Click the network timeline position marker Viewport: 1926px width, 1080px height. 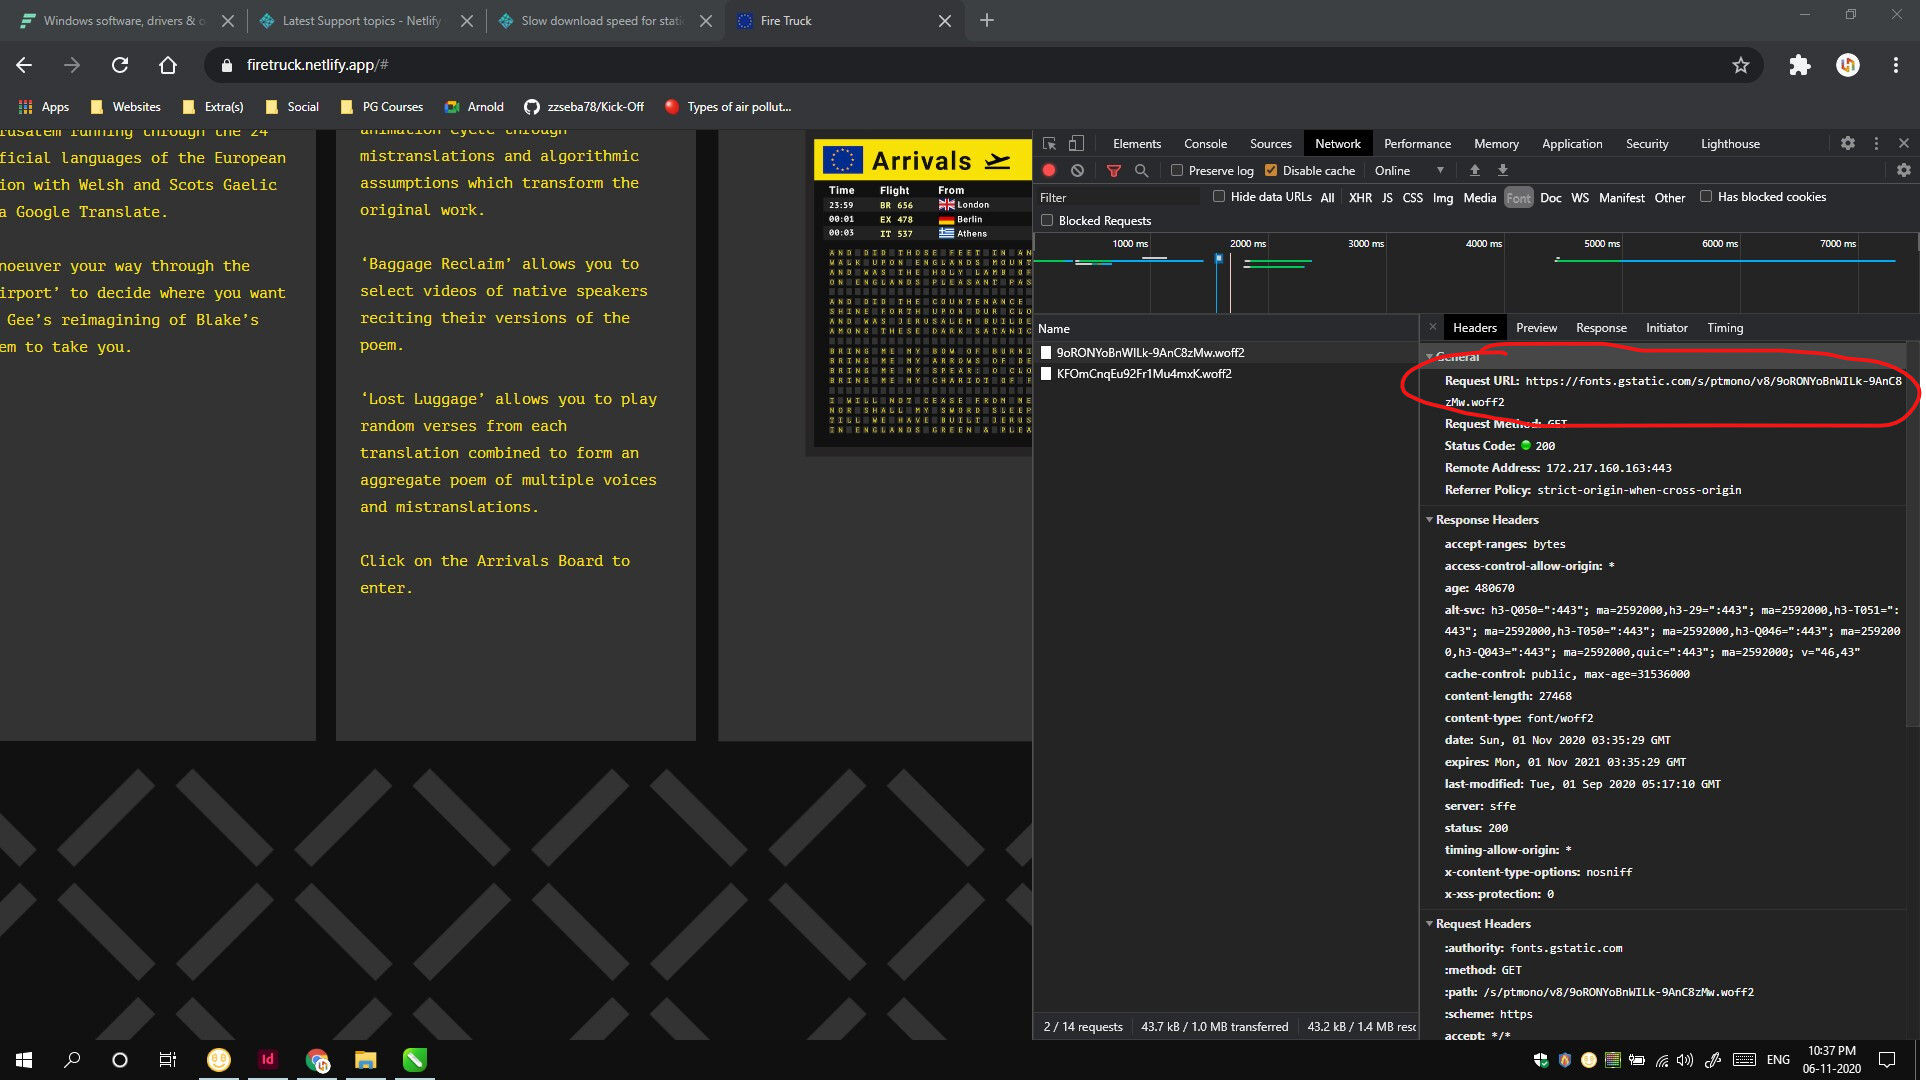coord(1218,259)
